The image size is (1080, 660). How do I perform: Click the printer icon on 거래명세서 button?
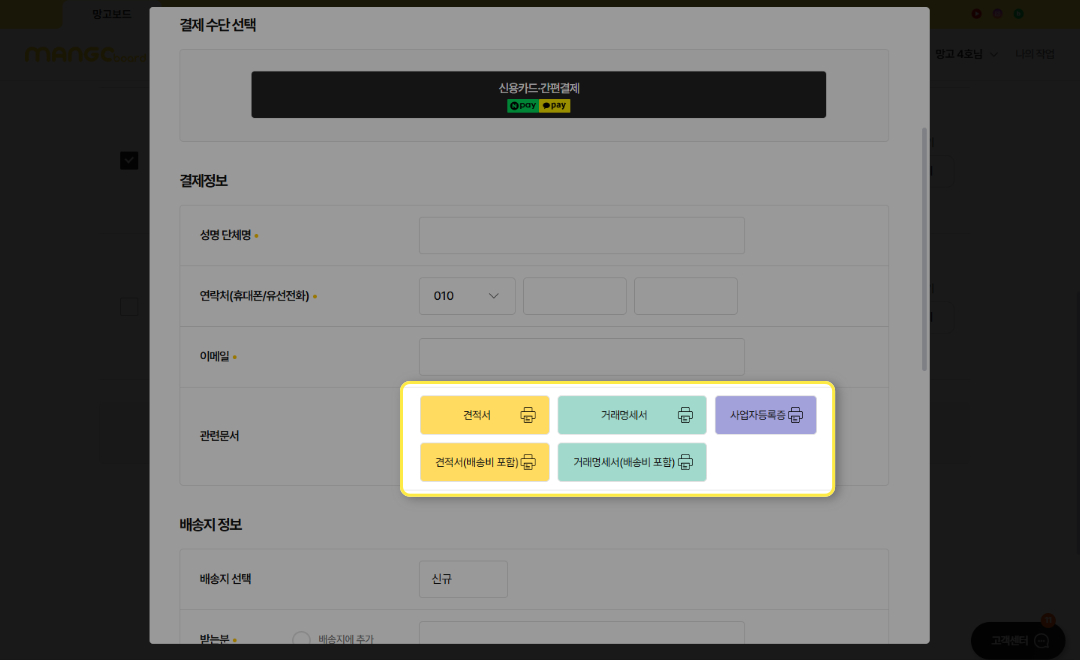685,415
